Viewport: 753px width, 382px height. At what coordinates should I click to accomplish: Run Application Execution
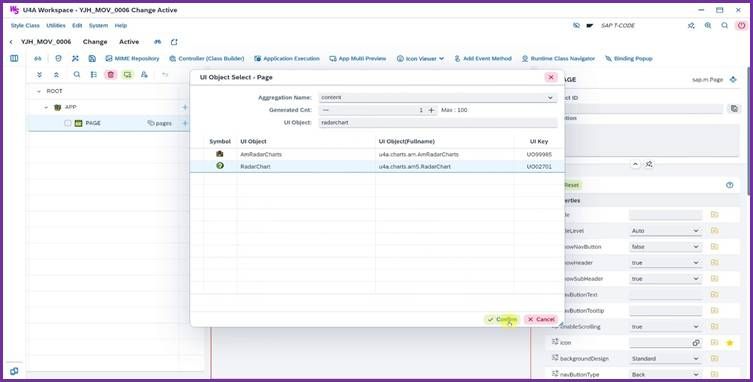287,59
